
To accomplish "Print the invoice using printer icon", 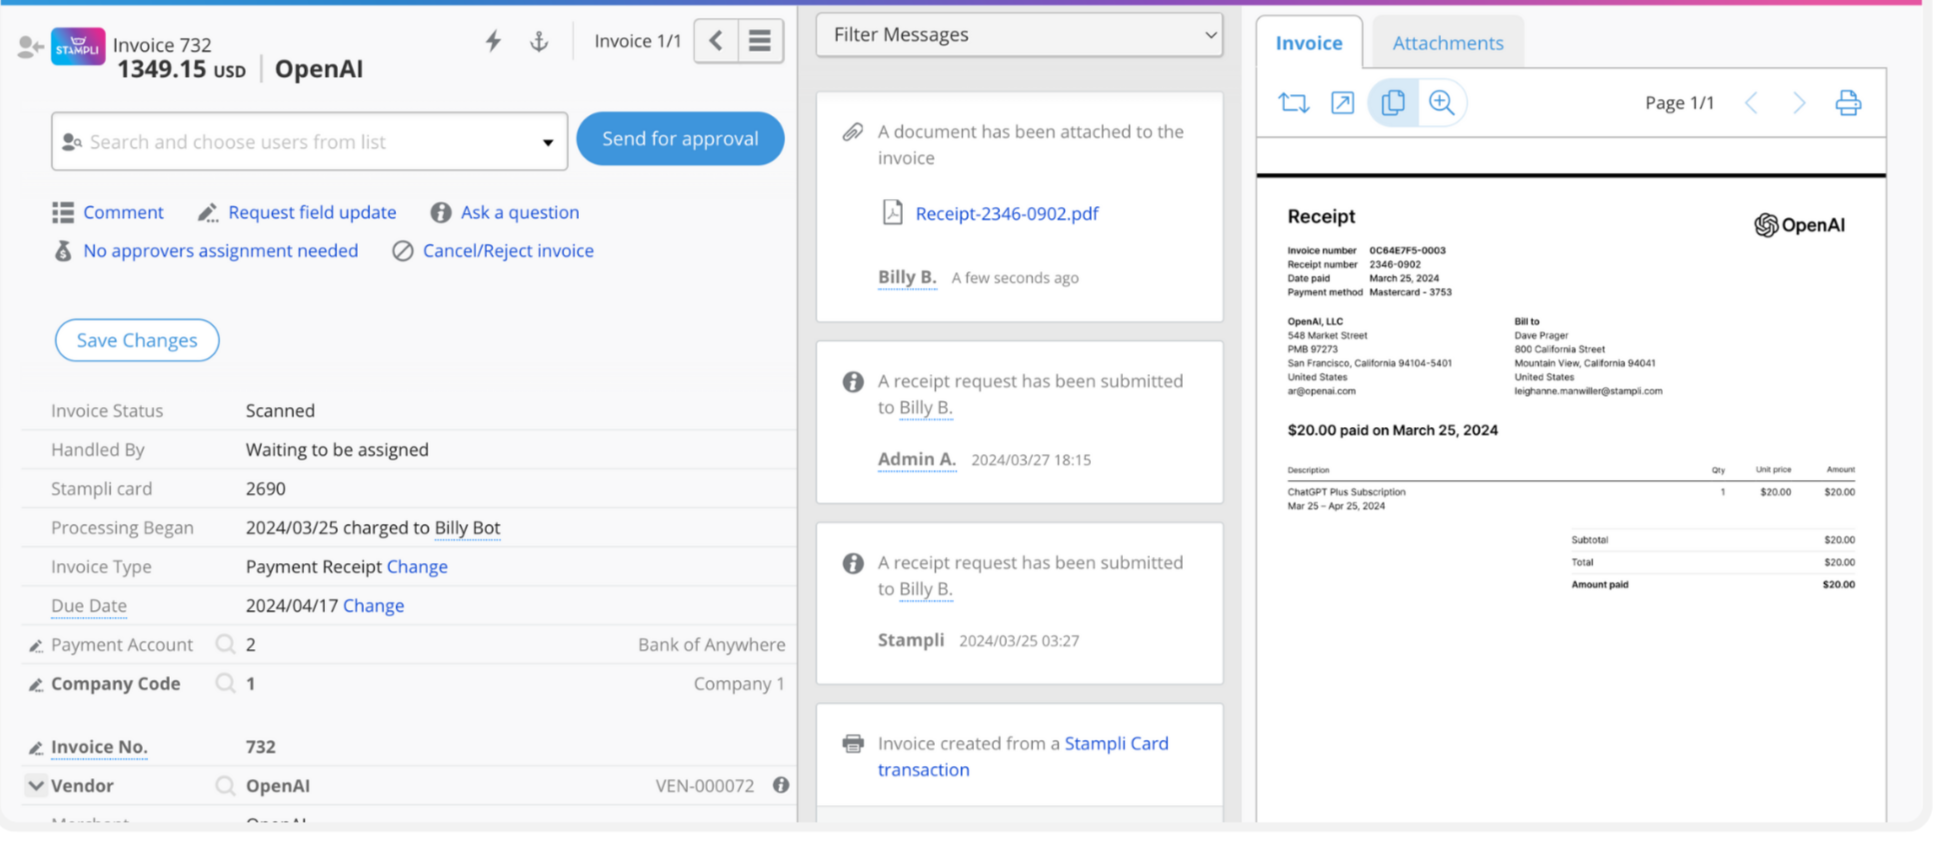I will tap(1848, 102).
